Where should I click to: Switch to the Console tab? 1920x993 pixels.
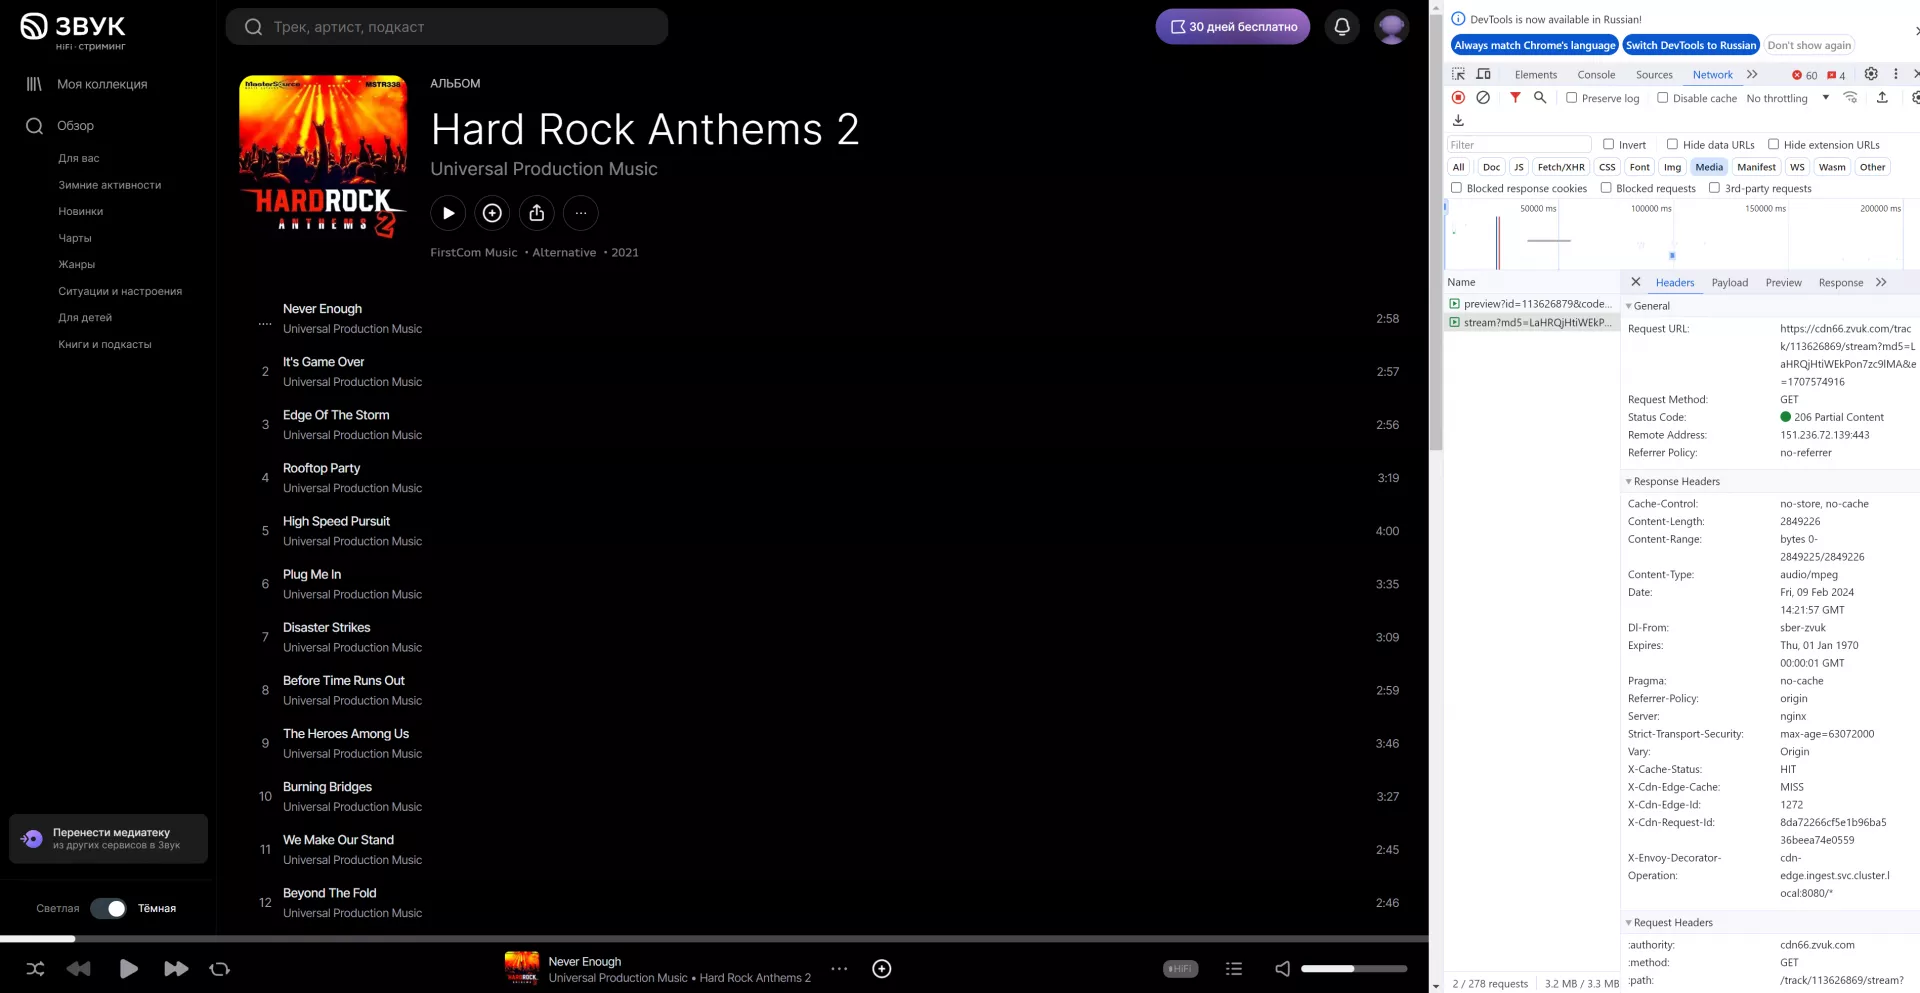[1596, 75]
